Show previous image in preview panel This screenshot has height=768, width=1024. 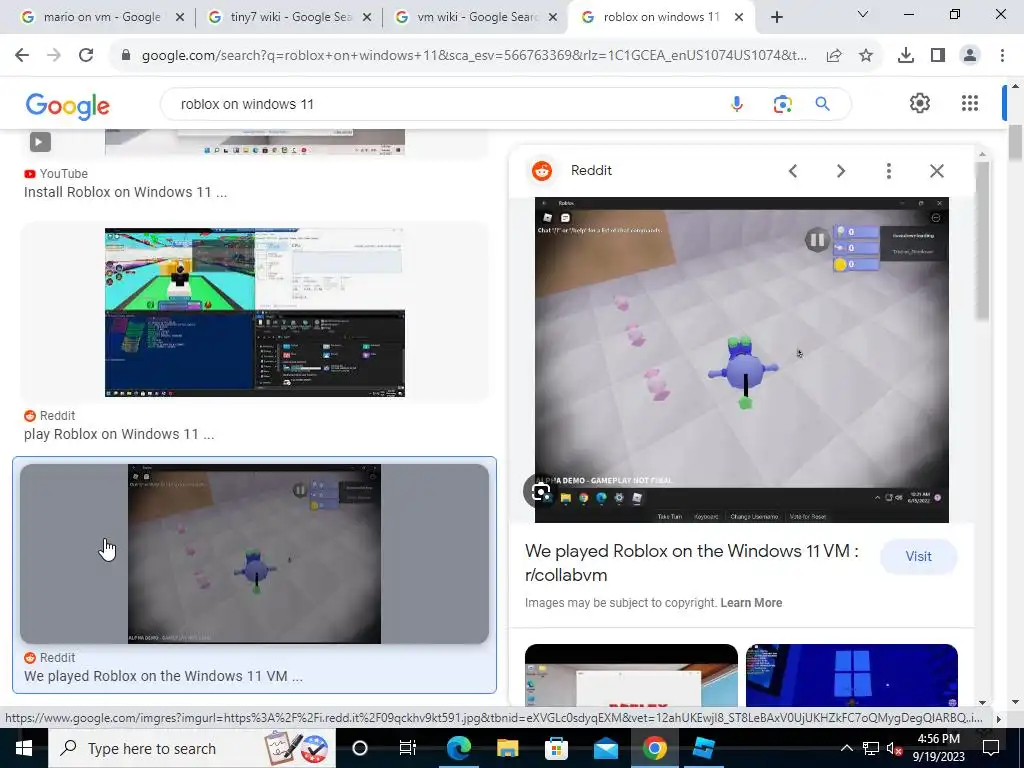(793, 171)
